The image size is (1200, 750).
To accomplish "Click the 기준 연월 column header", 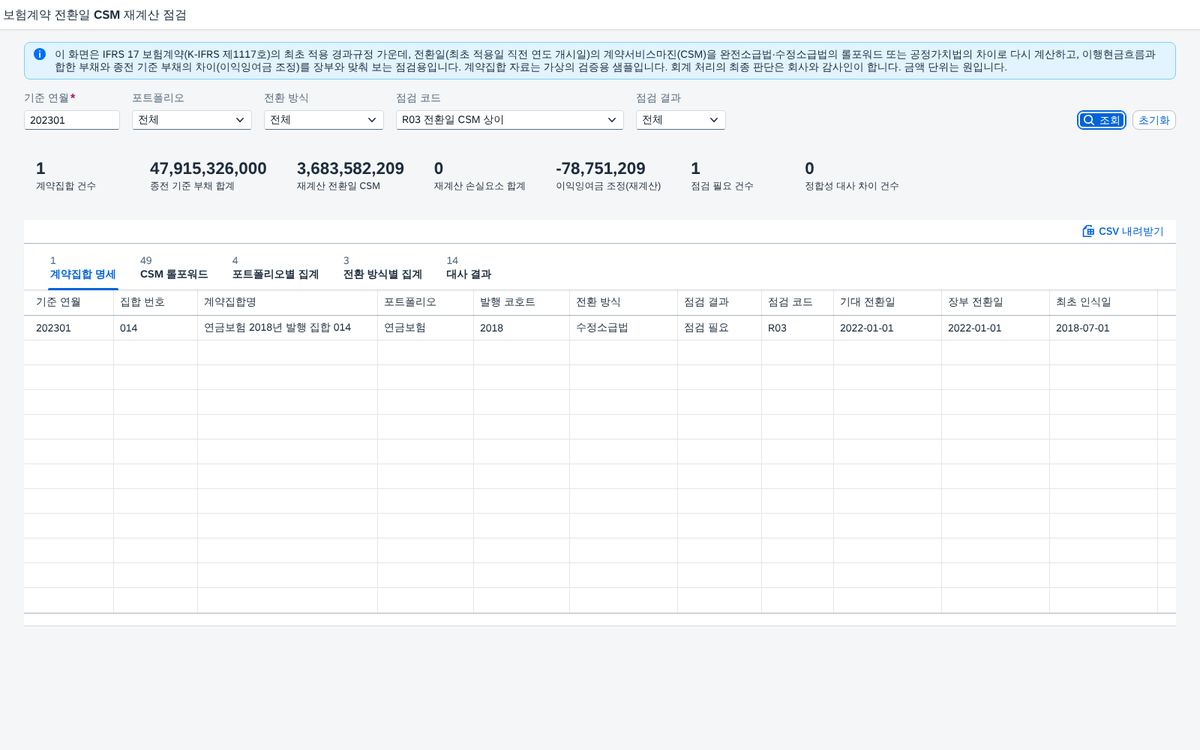I will click(x=69, y=302).
